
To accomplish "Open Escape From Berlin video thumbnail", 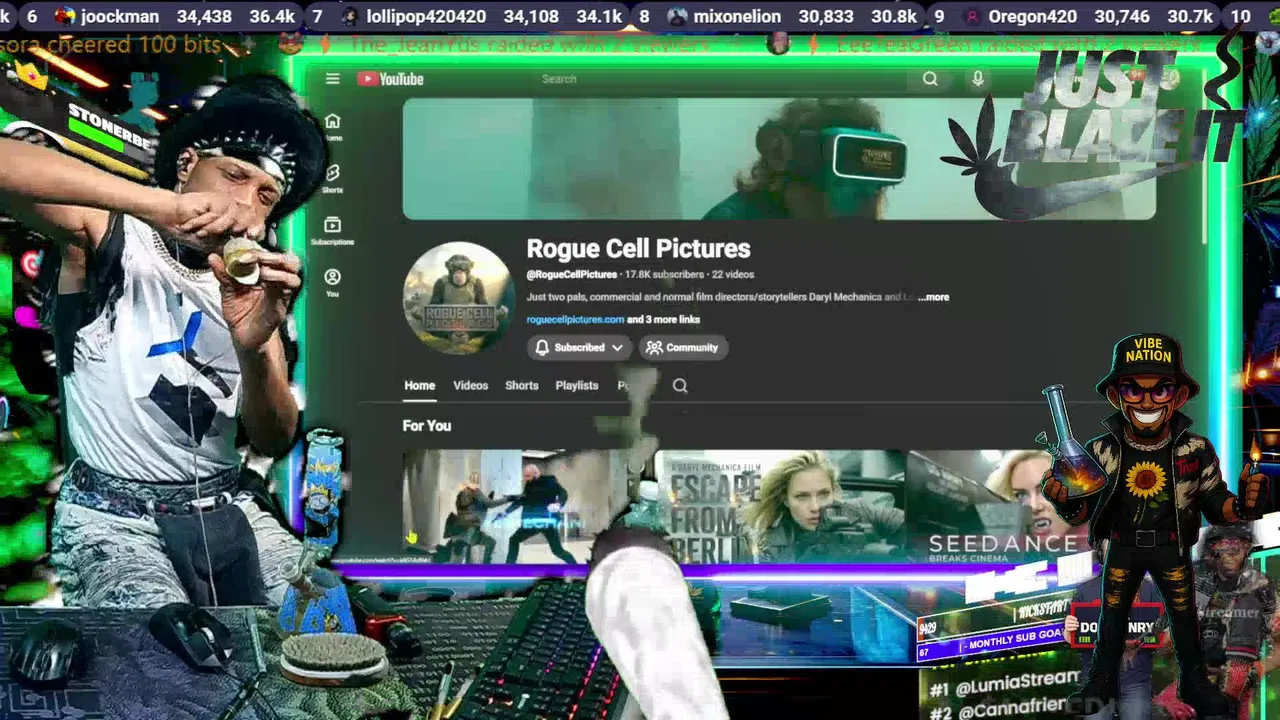I will 780,506.
